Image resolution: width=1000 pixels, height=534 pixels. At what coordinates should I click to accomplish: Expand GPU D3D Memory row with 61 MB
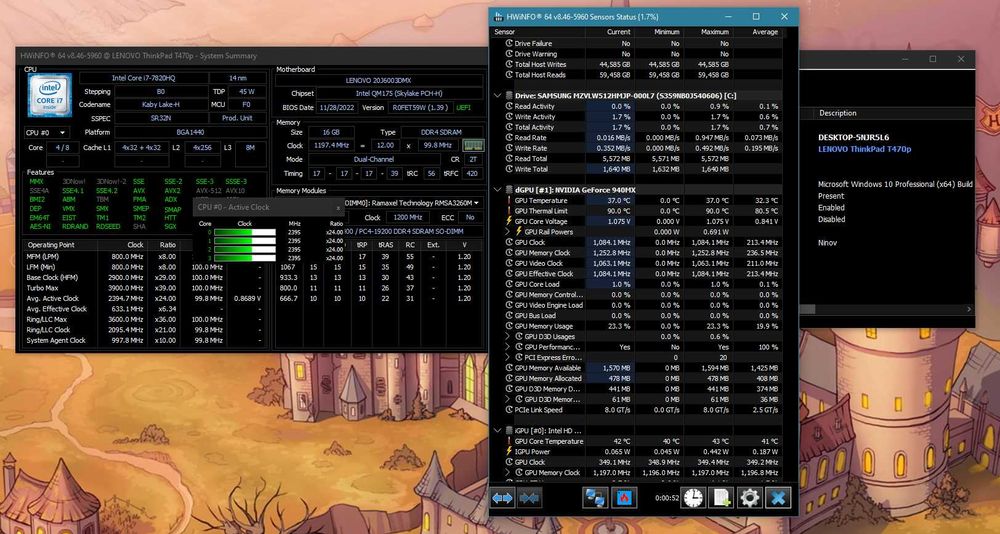(508, 399)
